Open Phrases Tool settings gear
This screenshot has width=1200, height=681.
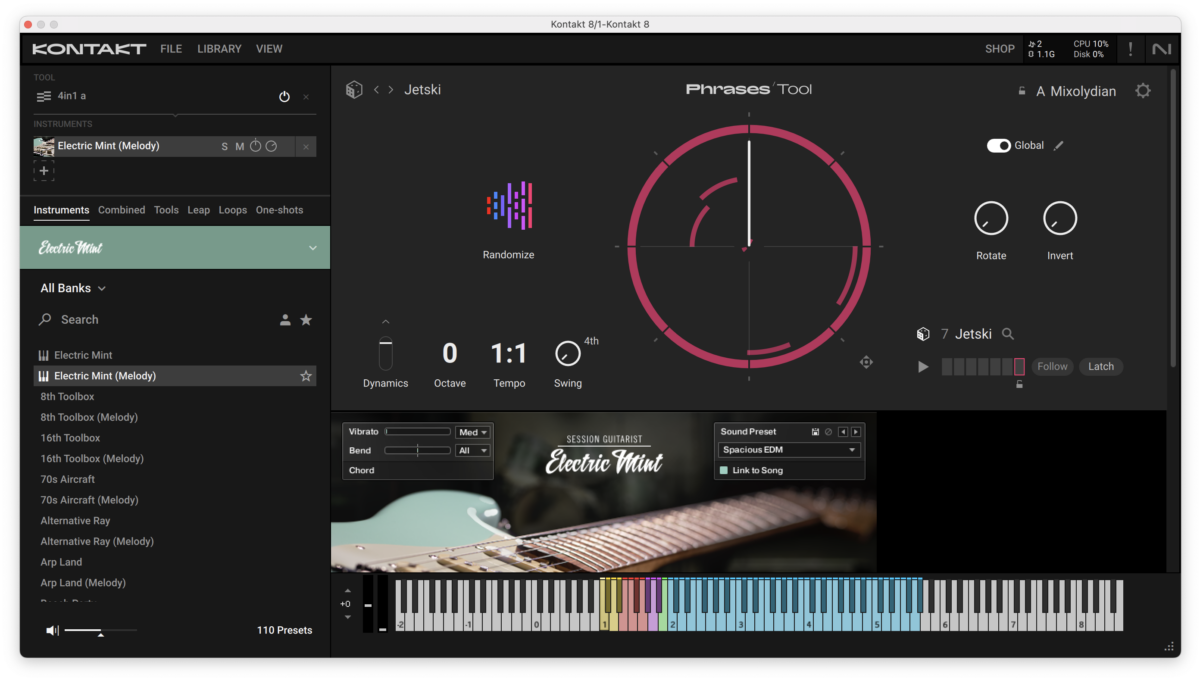[x=1143, y=91]
